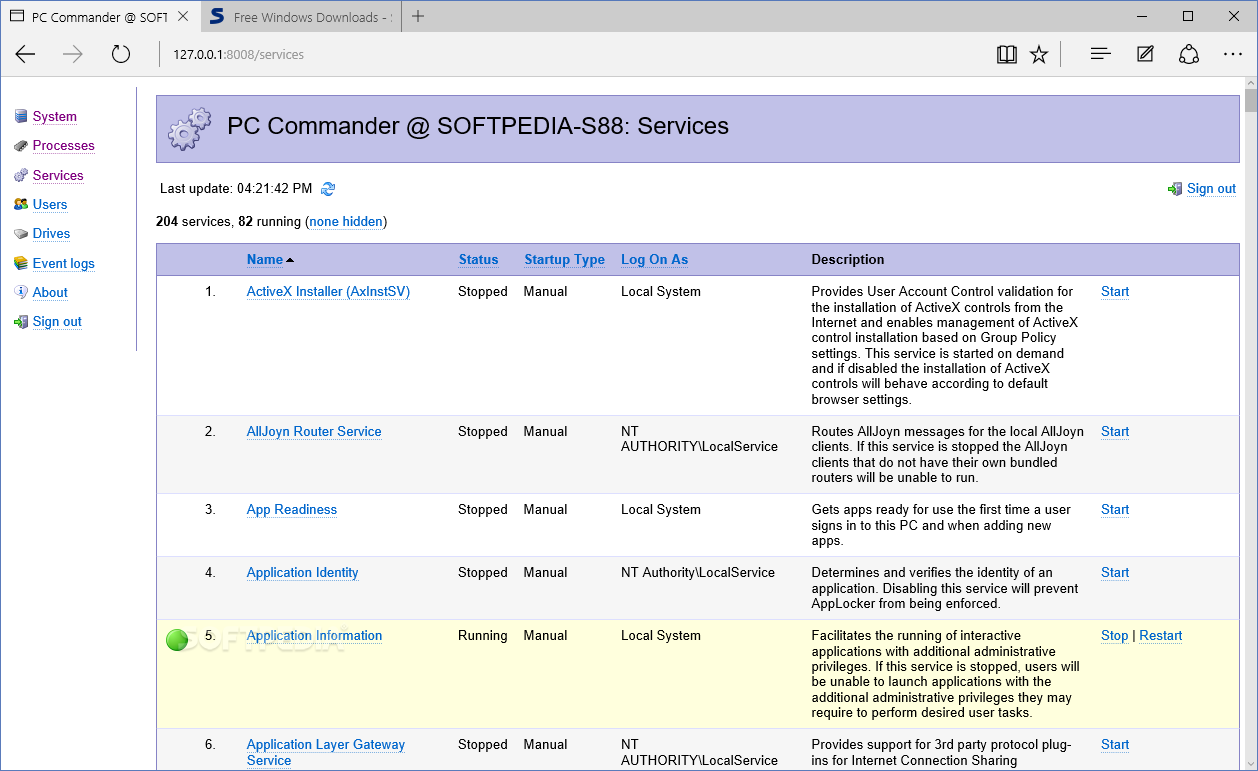Screen dimensions: 1258x771
Task: Click the About info sidebar icon
Action: tap(21, 292)
